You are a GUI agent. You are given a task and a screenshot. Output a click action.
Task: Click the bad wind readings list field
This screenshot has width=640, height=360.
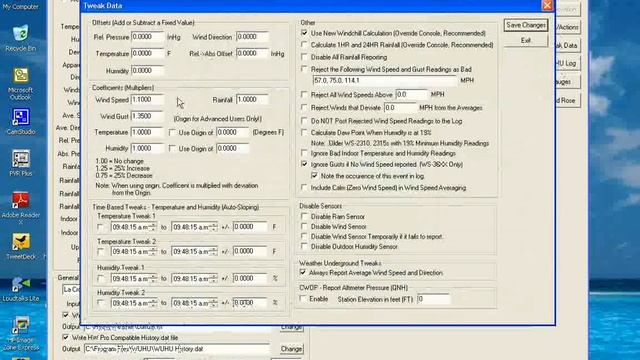pyautogui.click(x=384, y=80)
